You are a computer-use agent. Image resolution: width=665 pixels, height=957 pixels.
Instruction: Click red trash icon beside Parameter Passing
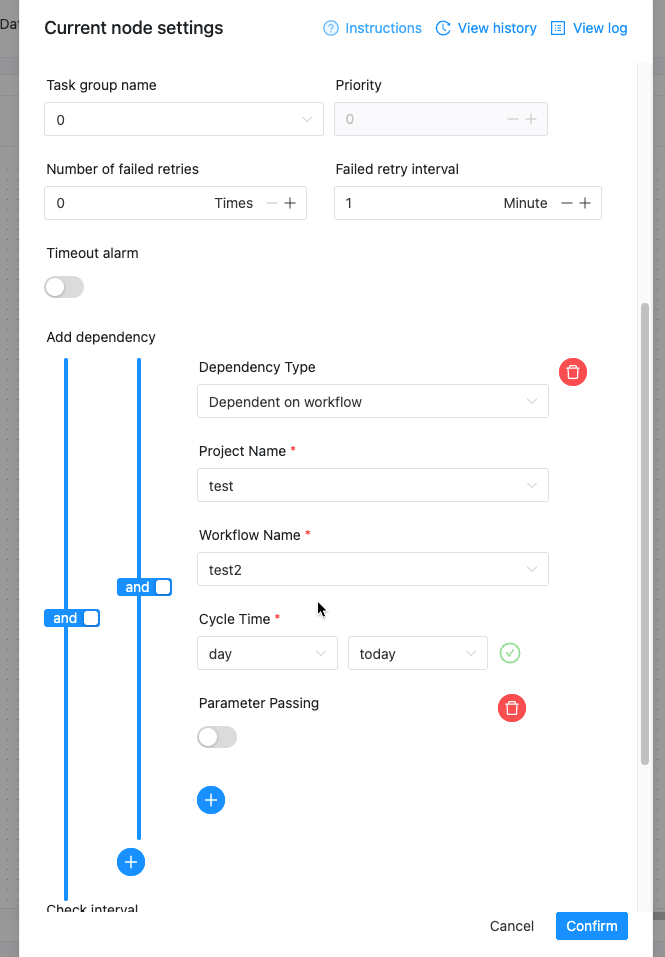pyautogui.click(x=512, y=708)
